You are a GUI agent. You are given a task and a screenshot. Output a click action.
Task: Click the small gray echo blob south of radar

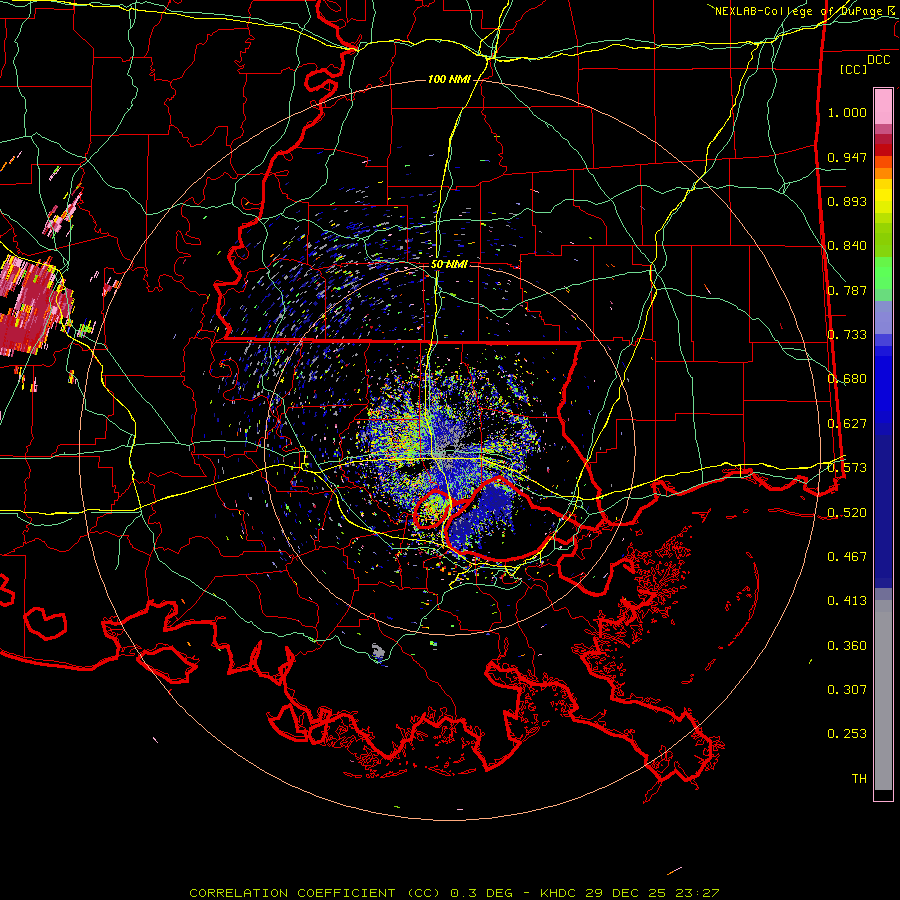coord(377,651)
